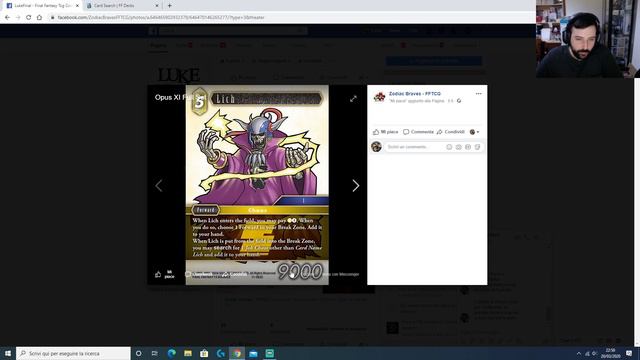The image size is (640, 360).
Task: Reload the current page
Action: [29, 18]
